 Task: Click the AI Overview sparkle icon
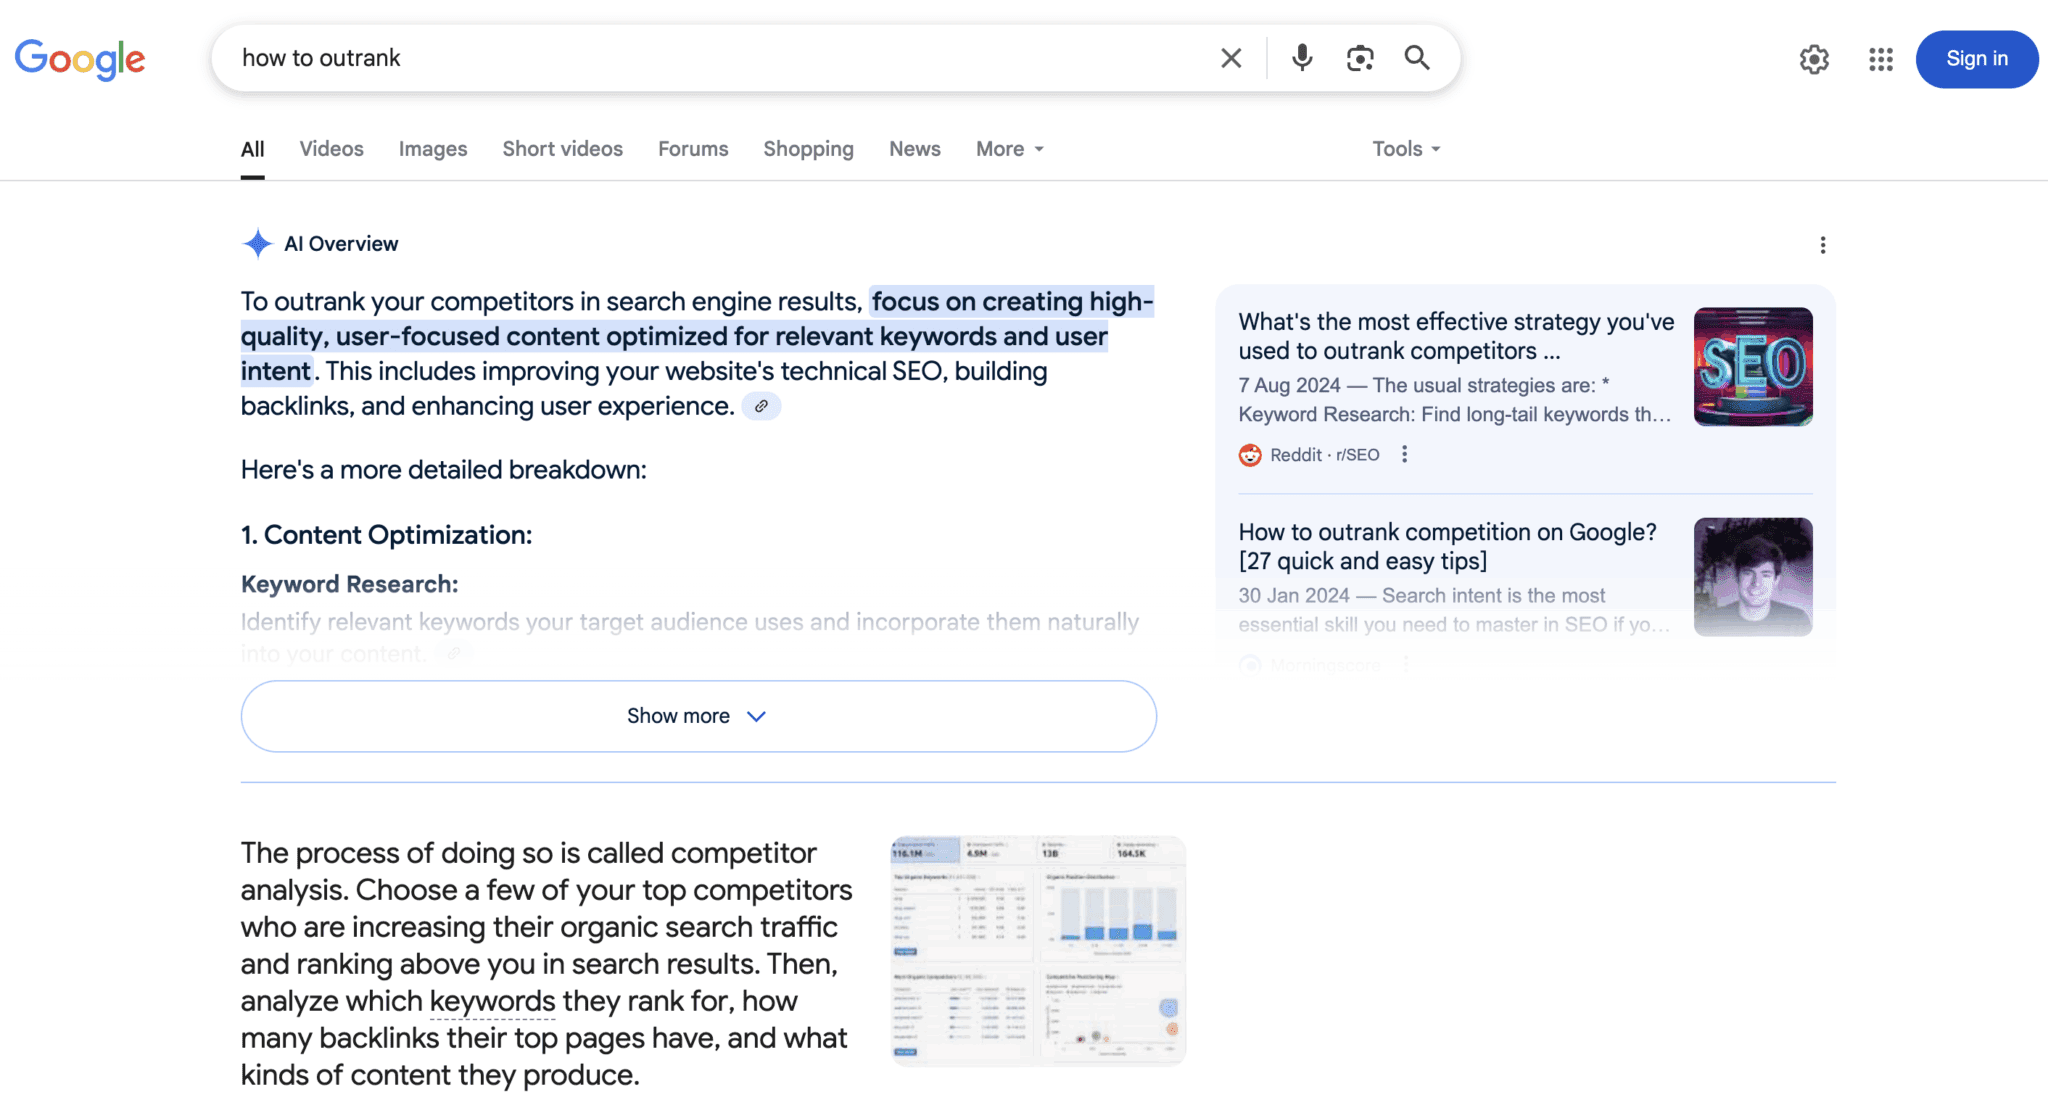(x=257, y=243)
